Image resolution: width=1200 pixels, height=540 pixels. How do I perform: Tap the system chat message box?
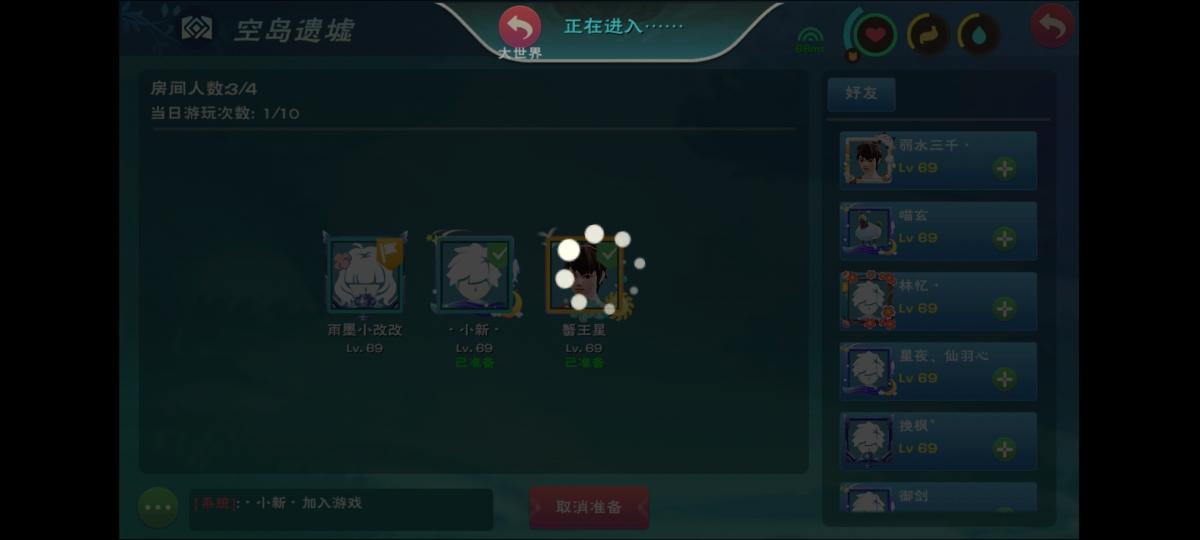(x=341, y=508)
